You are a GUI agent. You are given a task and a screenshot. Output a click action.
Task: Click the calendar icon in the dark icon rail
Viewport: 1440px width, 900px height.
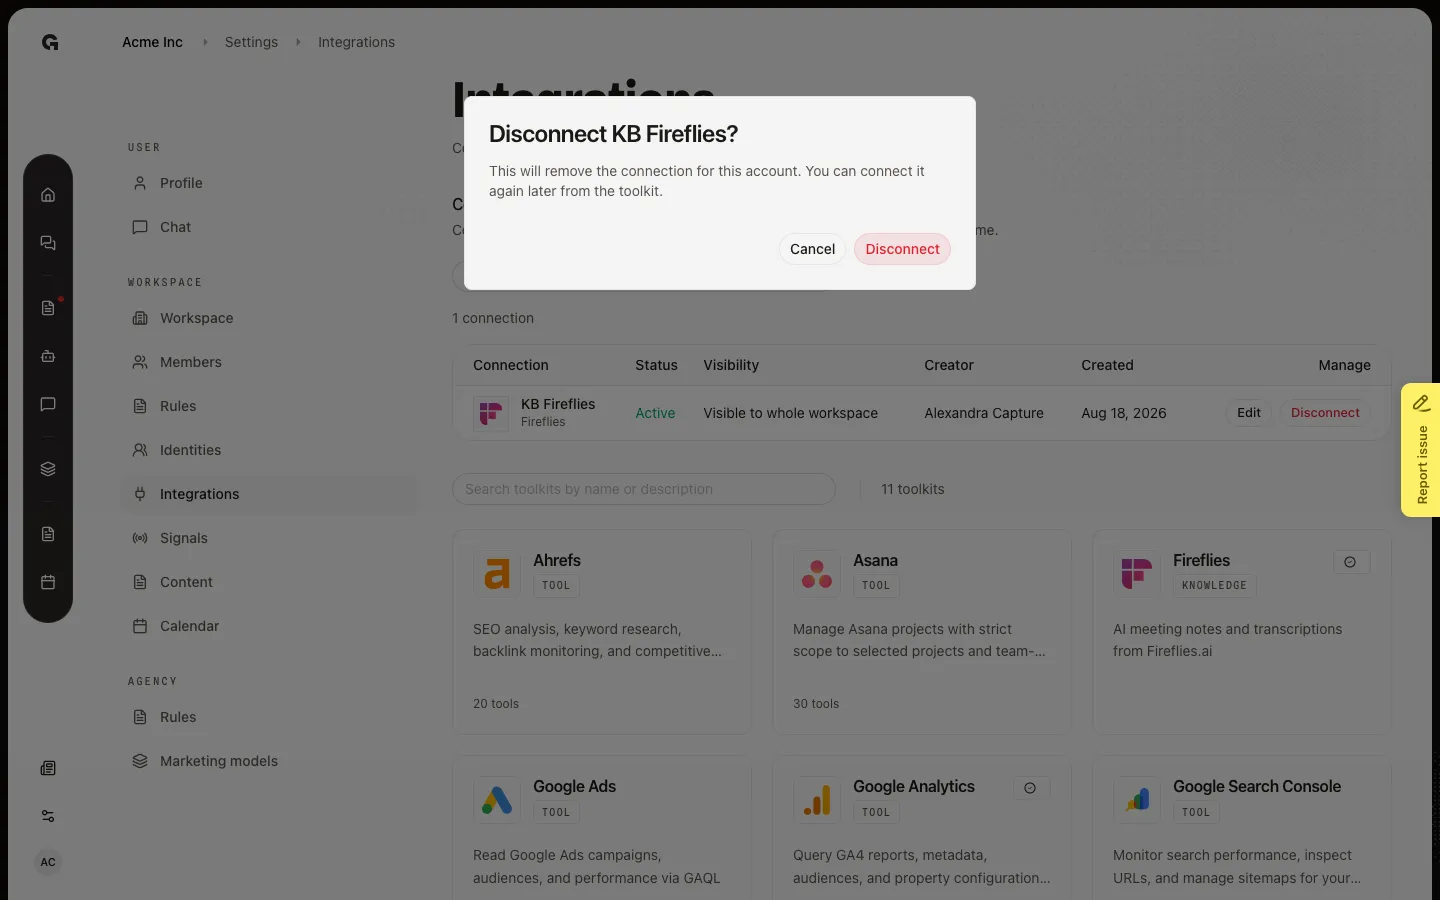point(48,582)
